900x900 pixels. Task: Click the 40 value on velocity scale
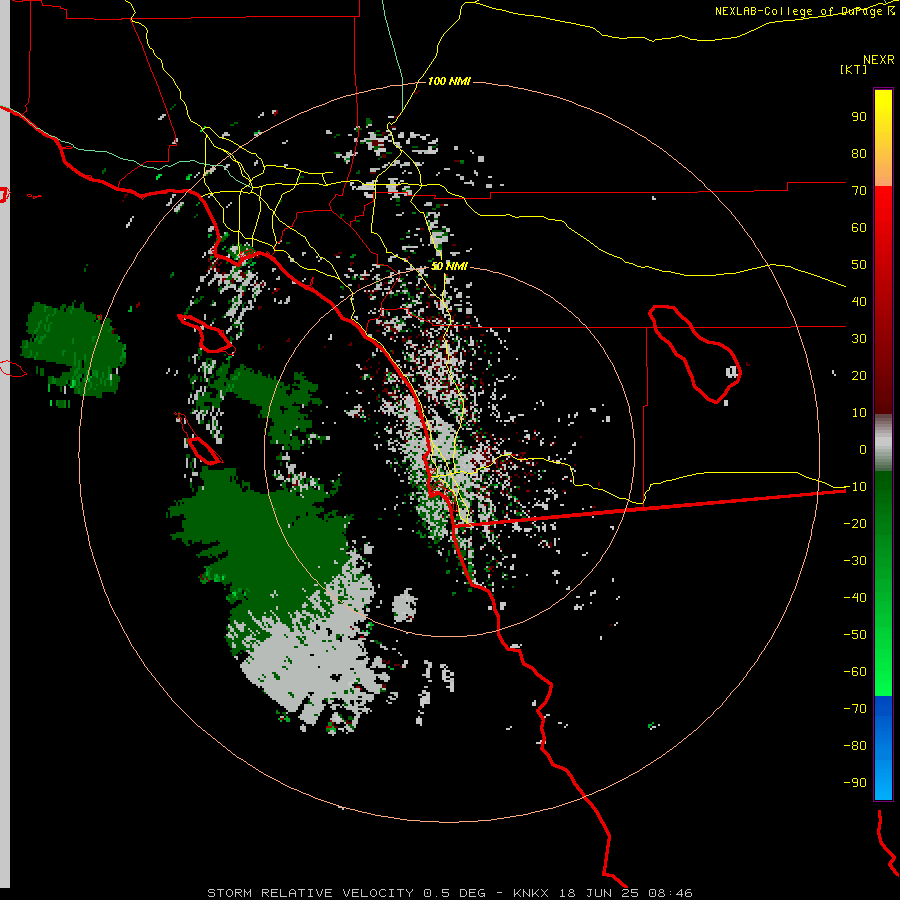coord(859,301)
